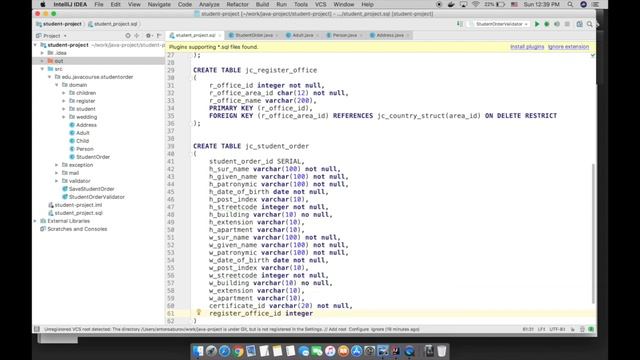Open Launchpad from the Dock
Image resolution: width=640 pixels, height=360 pixels.
(211, 351)
